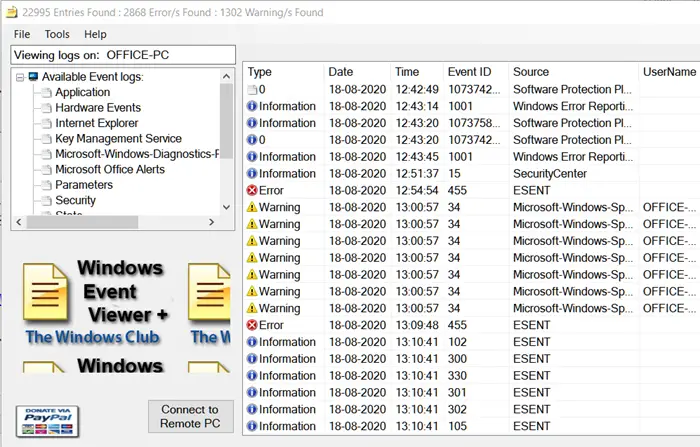Select the 12:42:49 time cell
The image size is (700, 447).
tap(417, 89)
